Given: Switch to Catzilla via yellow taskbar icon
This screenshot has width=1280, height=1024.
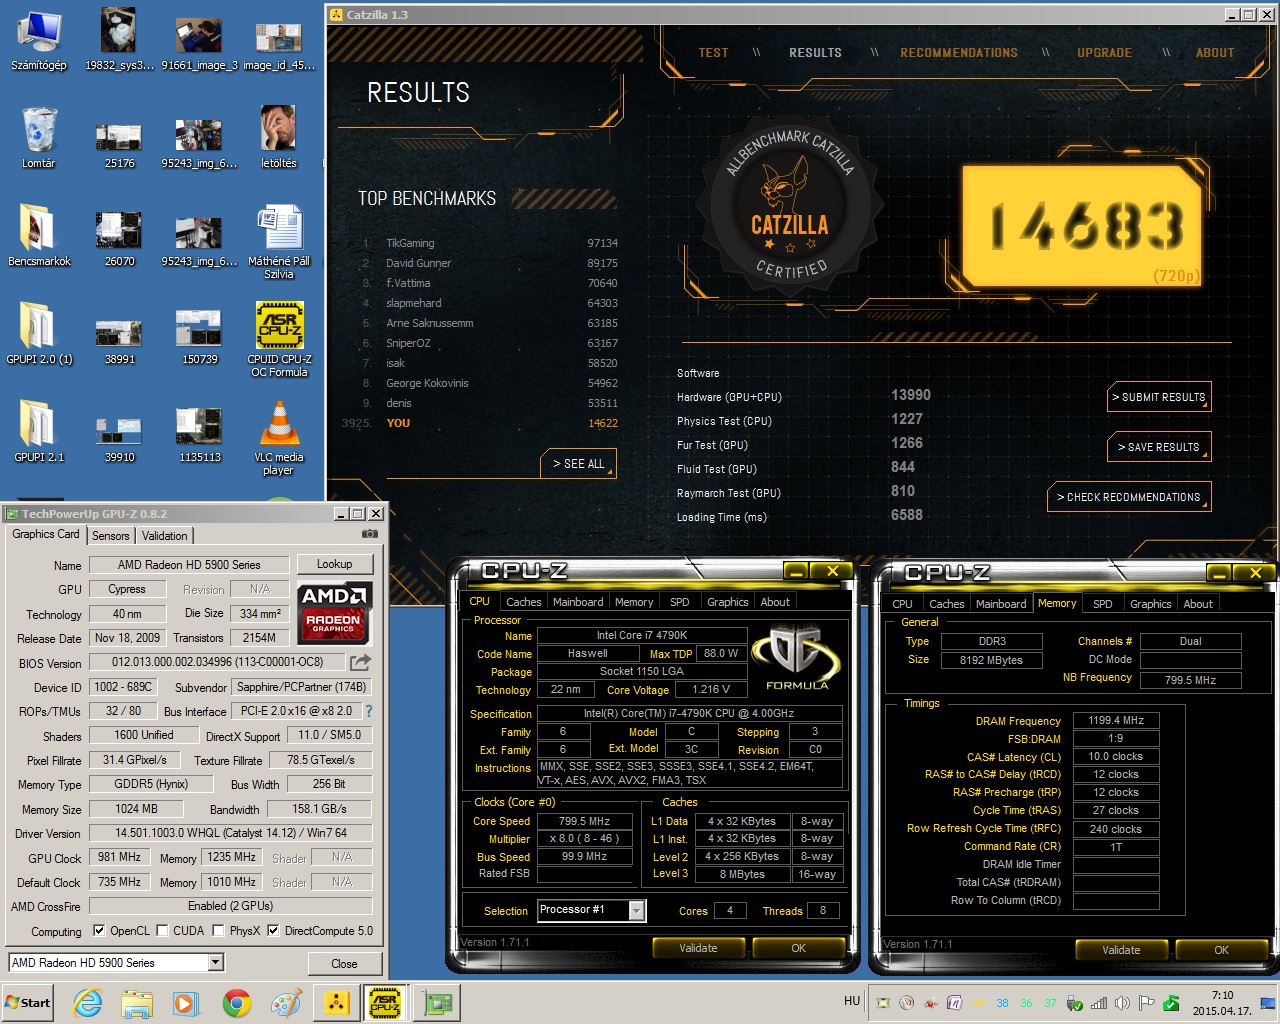Looking at the screenshot, I should pos(337,1003).
